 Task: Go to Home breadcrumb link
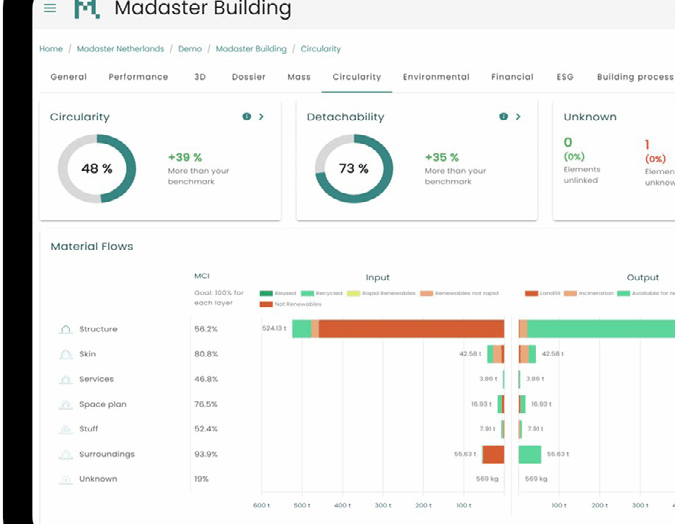[51, 49]
